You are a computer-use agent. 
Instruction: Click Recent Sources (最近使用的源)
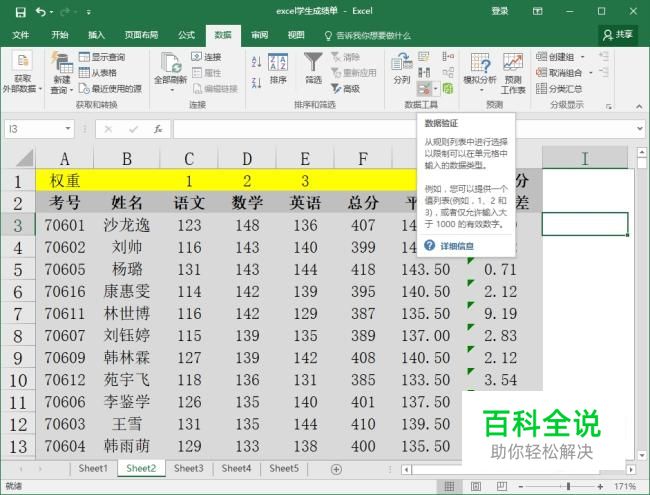[110, 88]
